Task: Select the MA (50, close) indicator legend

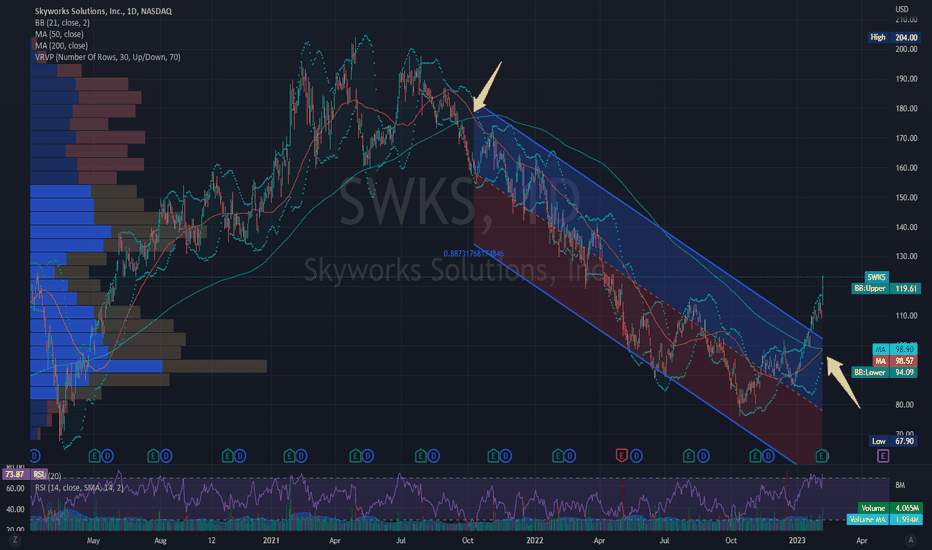Action: pyautogui.click(x=59, y=34)
